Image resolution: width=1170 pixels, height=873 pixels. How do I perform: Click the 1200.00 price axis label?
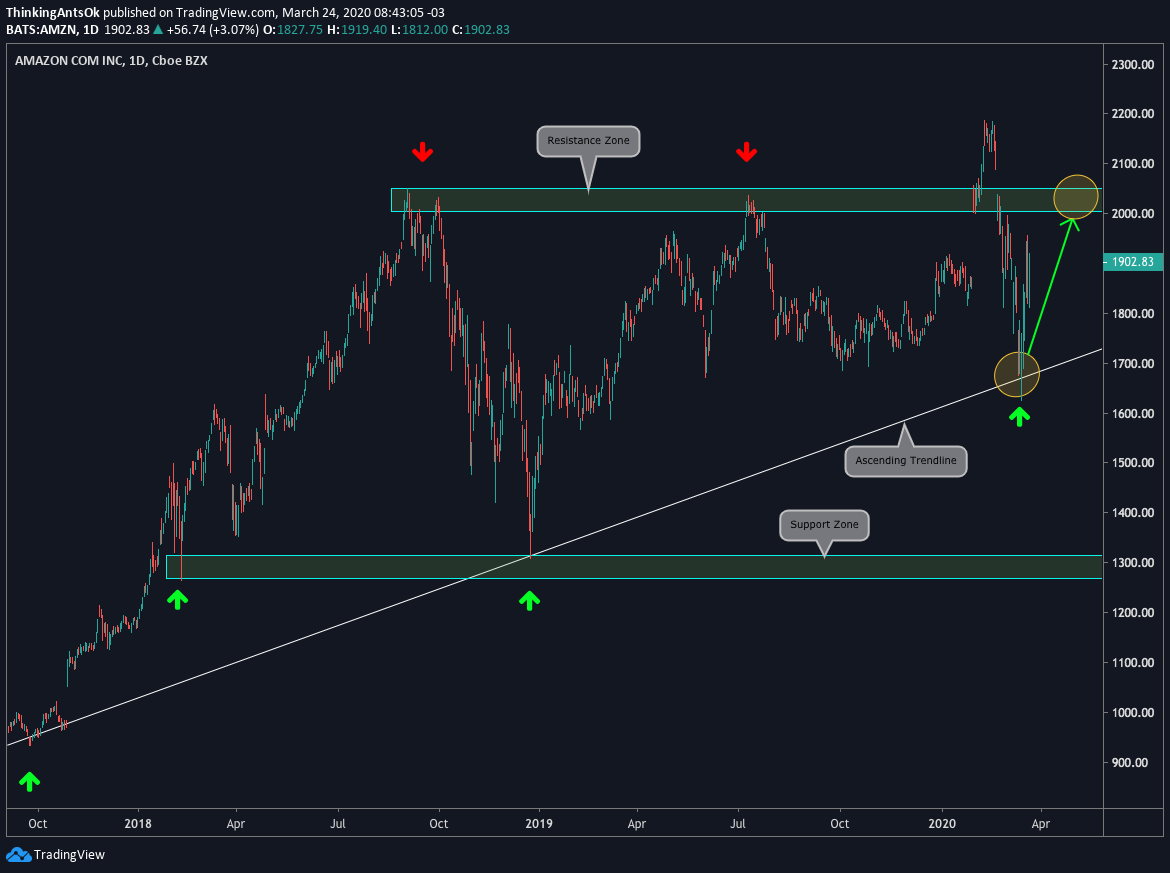(x=1133, y=613)
